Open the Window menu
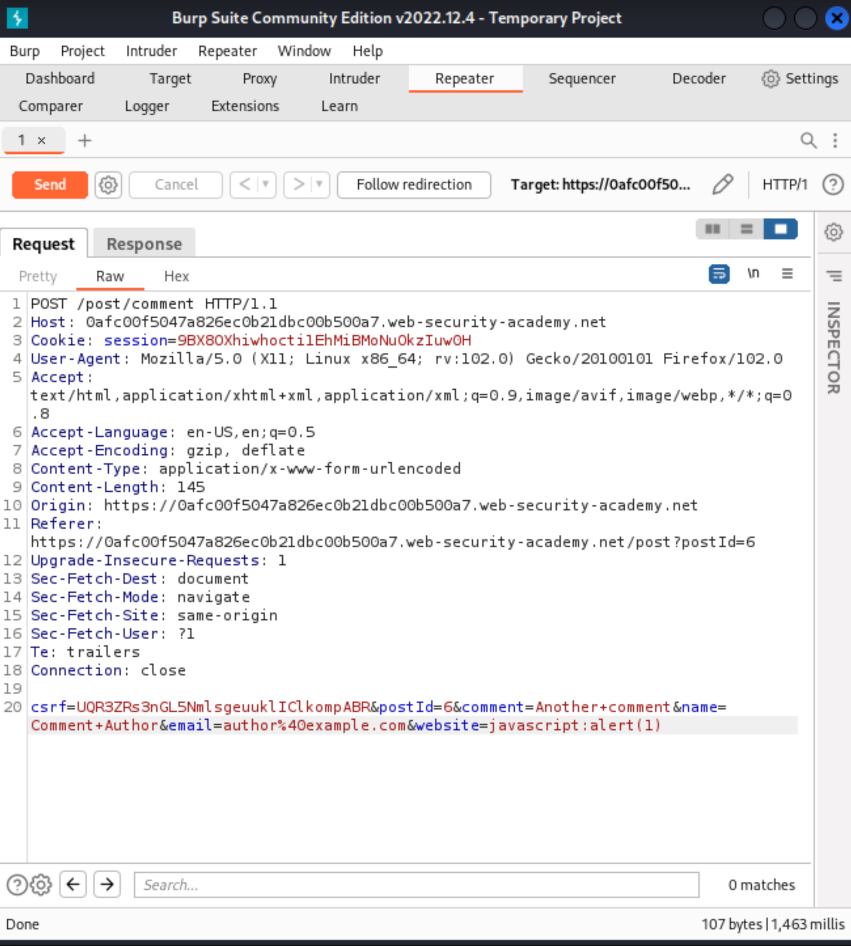The image size is (851, 946). 304,51
